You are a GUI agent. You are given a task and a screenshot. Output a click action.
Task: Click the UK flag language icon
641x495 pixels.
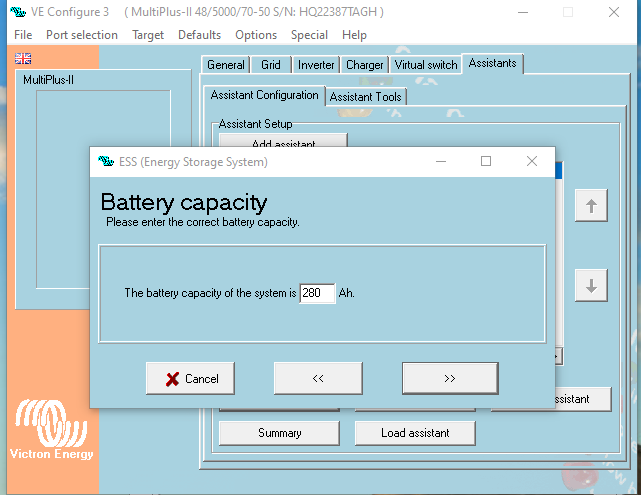(23, 58)
